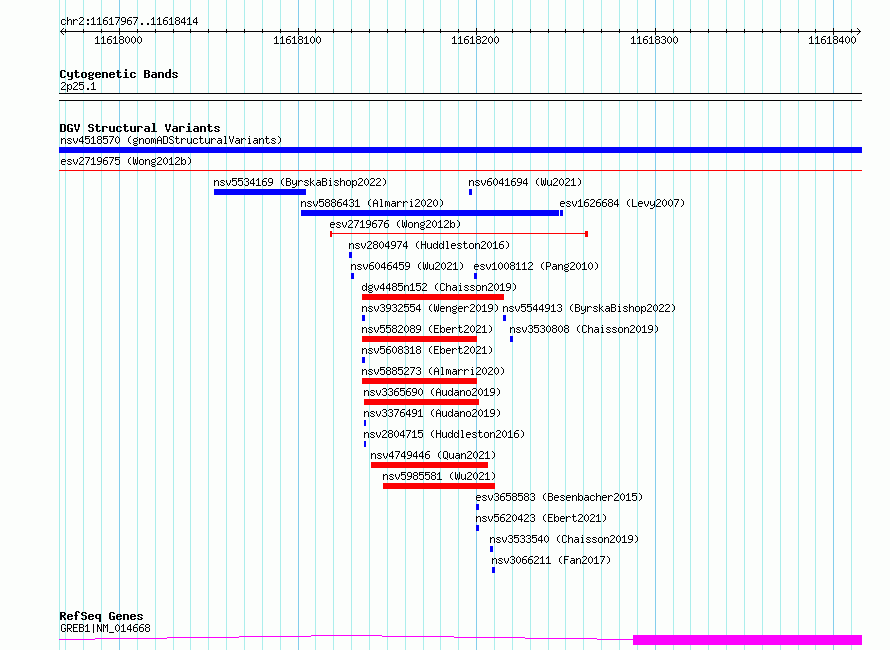Select the blue bar under nsv5534169

pyautogui.click(x=260, y=192)
